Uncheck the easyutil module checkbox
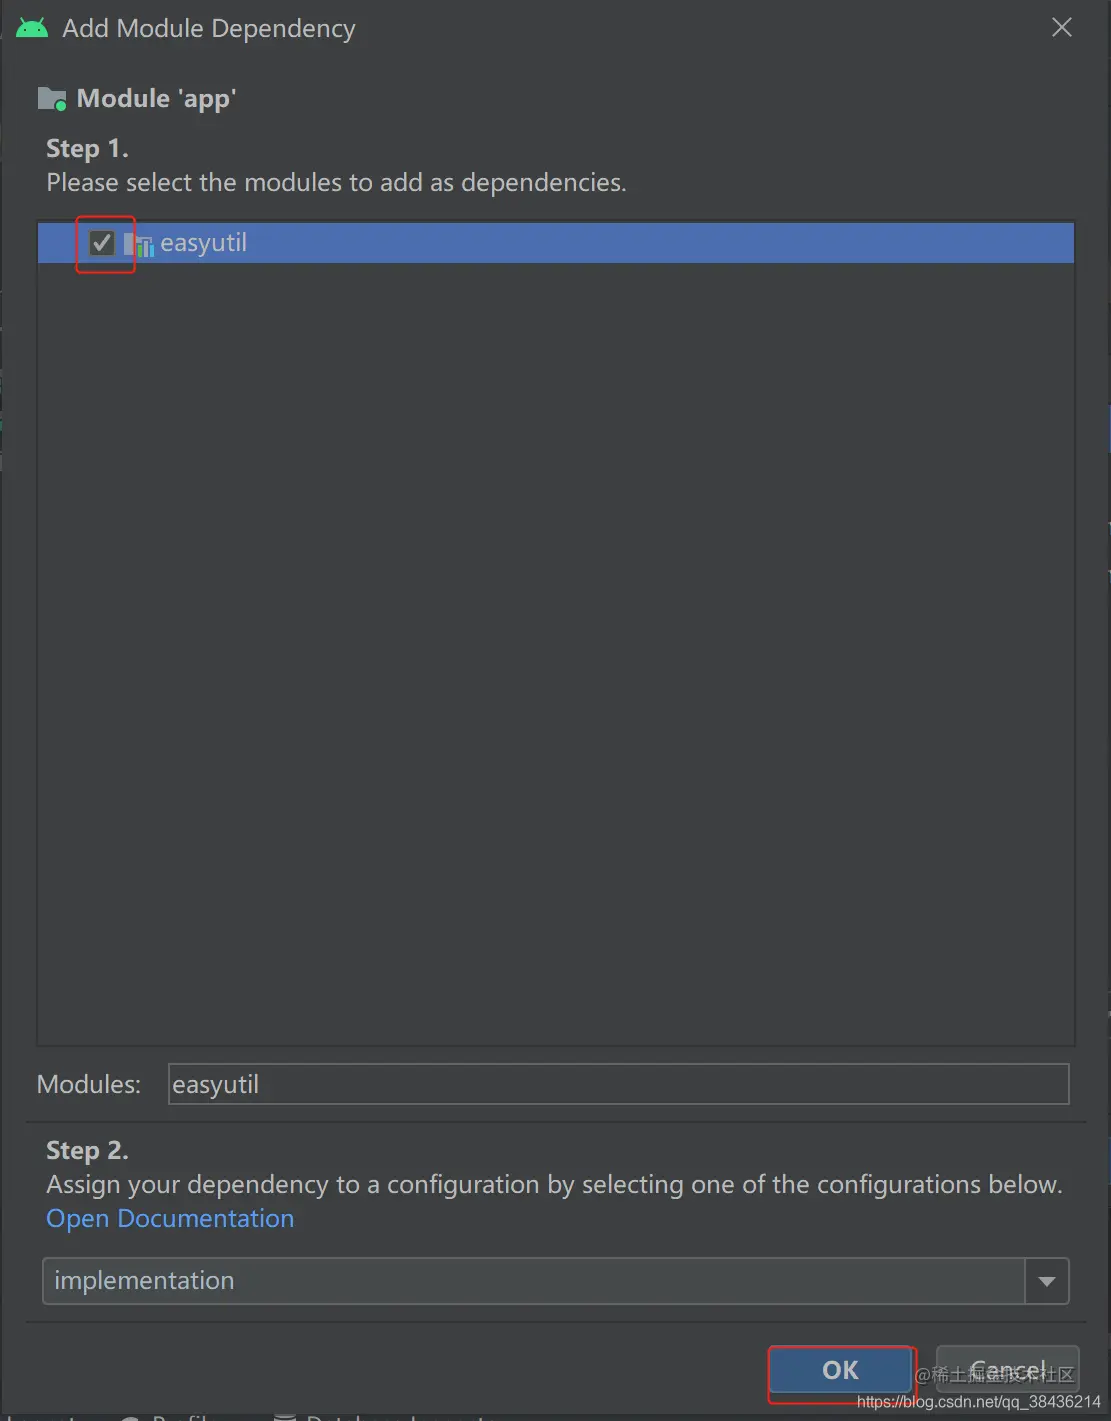Screen dimensions: 1111x1421 103,242
